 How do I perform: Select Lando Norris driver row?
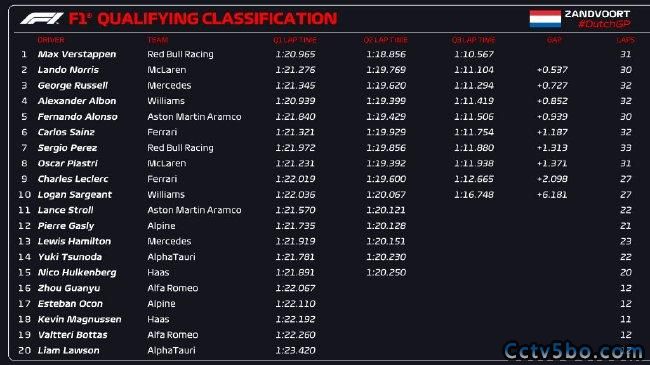pos(325,70)
